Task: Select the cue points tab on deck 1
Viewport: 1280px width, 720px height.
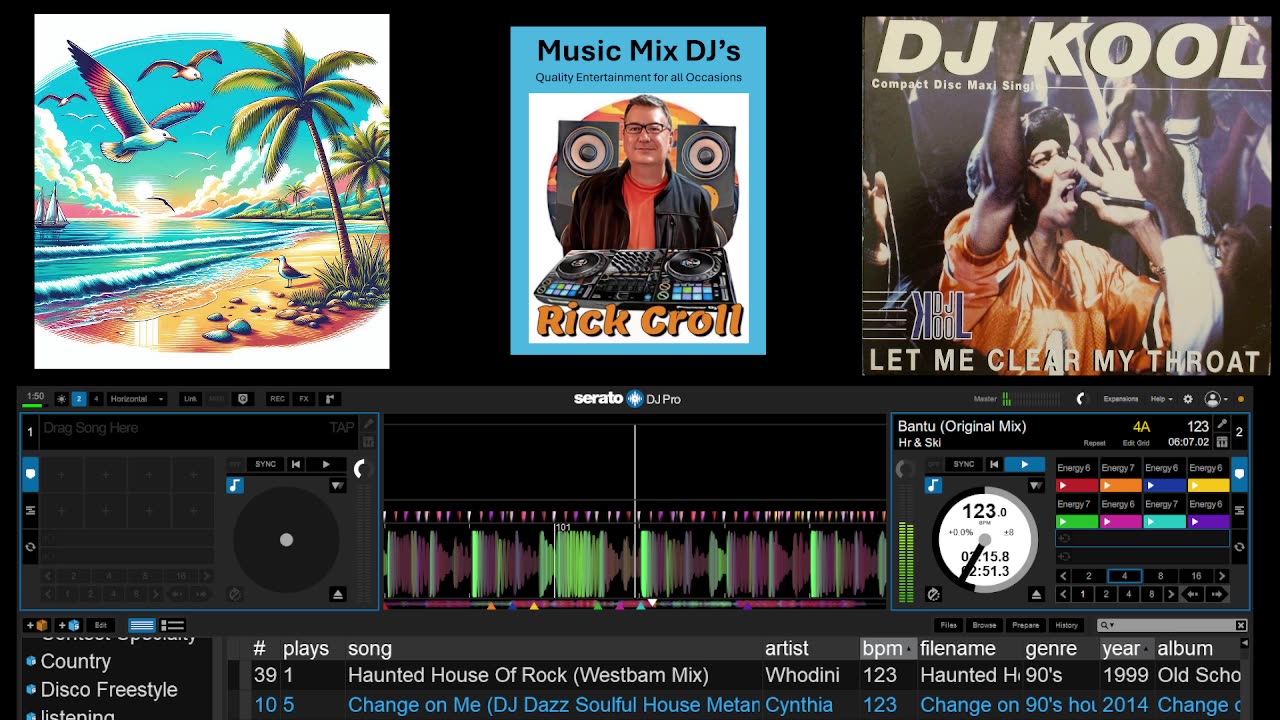Action: click(30, 474)
